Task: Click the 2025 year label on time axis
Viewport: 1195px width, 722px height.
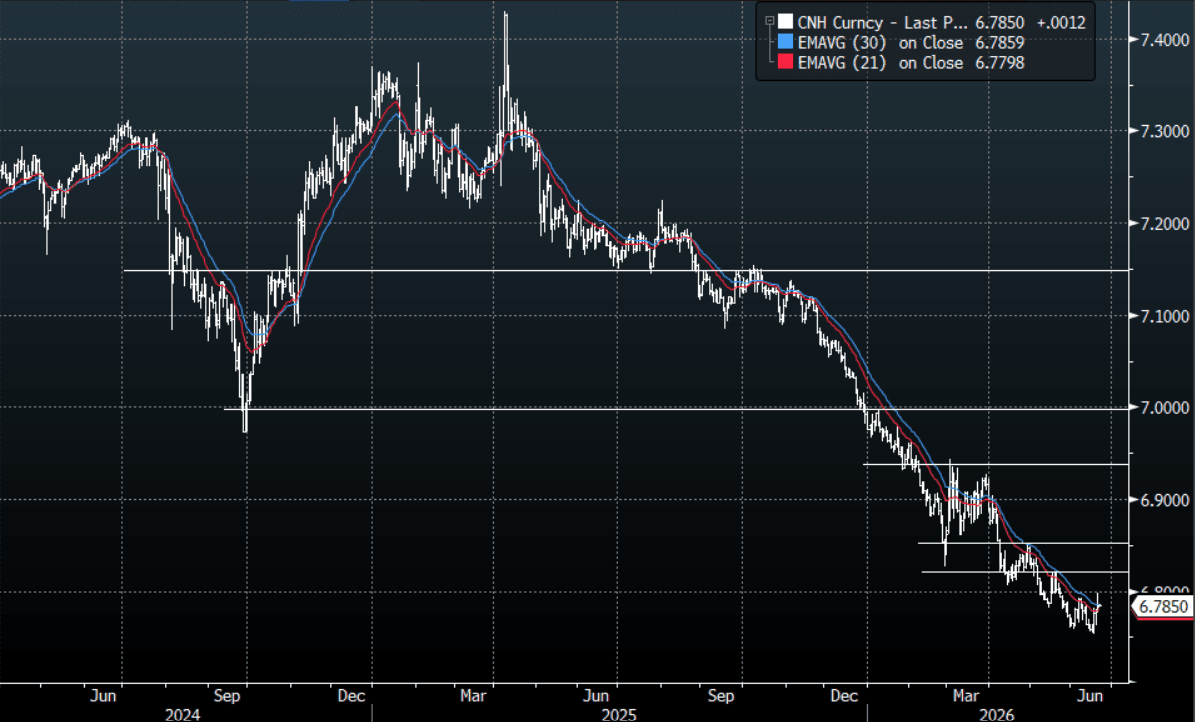Action: [619, 714]
